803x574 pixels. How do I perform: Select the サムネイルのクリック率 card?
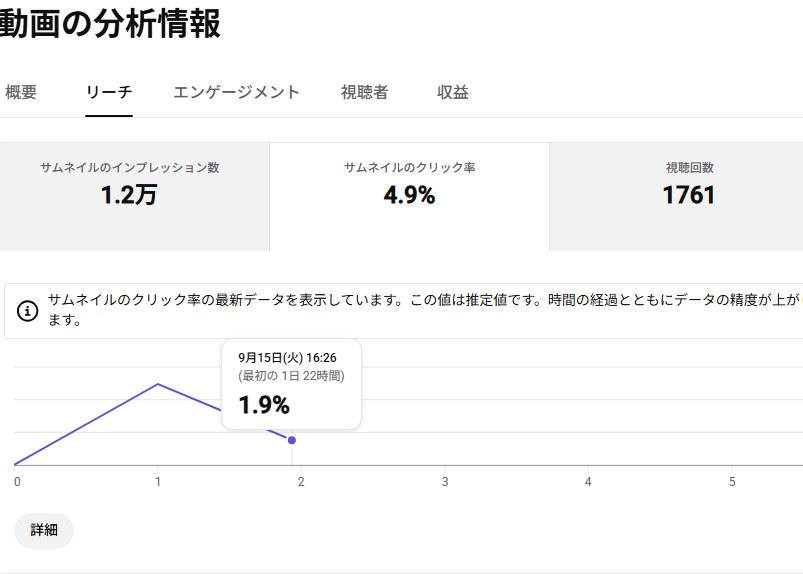pyautogui.click(x=409, y=197)
